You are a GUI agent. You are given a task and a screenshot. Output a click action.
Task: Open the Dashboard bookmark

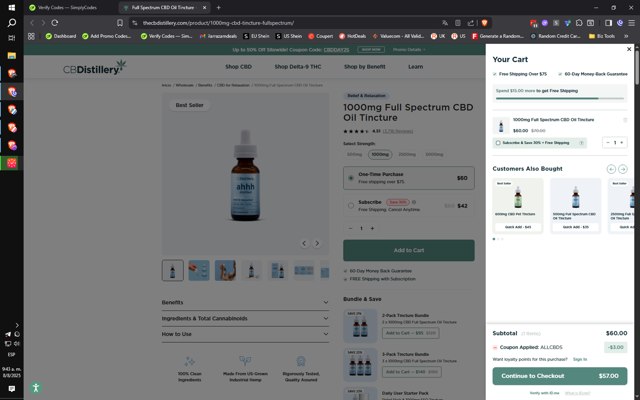[61, 36]
